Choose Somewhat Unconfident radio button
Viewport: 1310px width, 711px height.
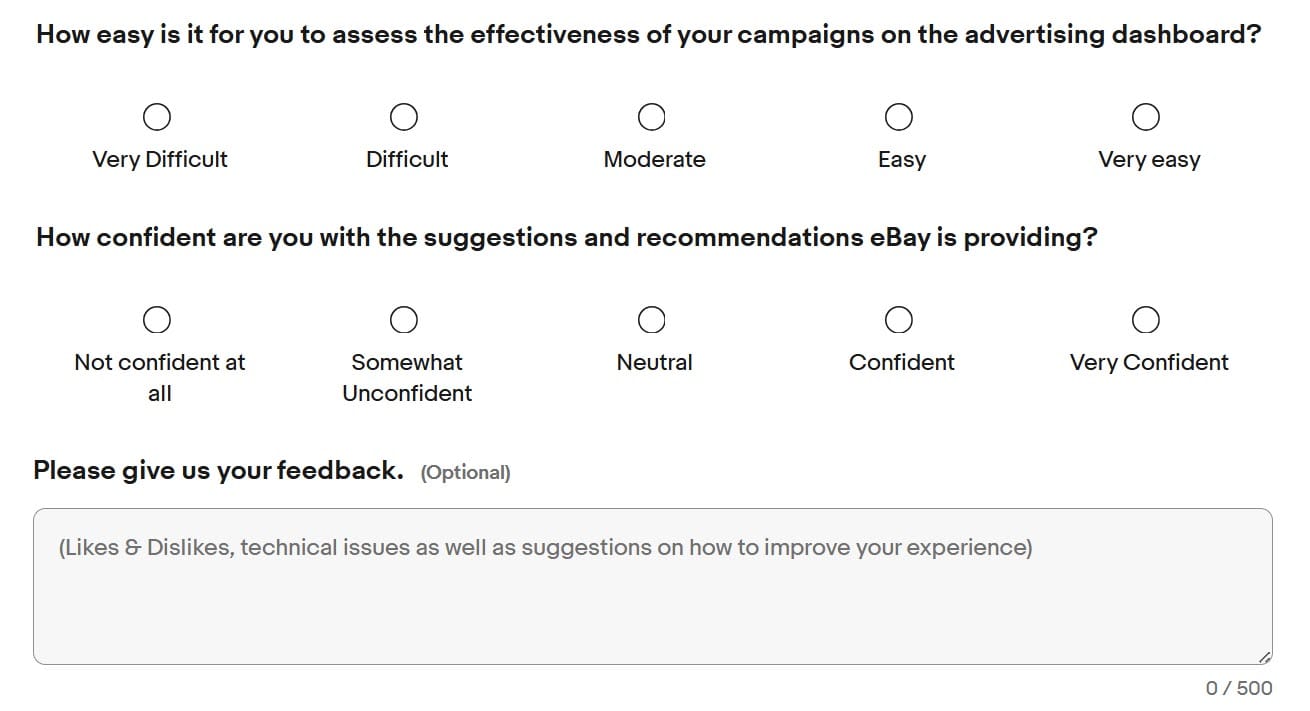pyautogui.click(x=404, y=320)
